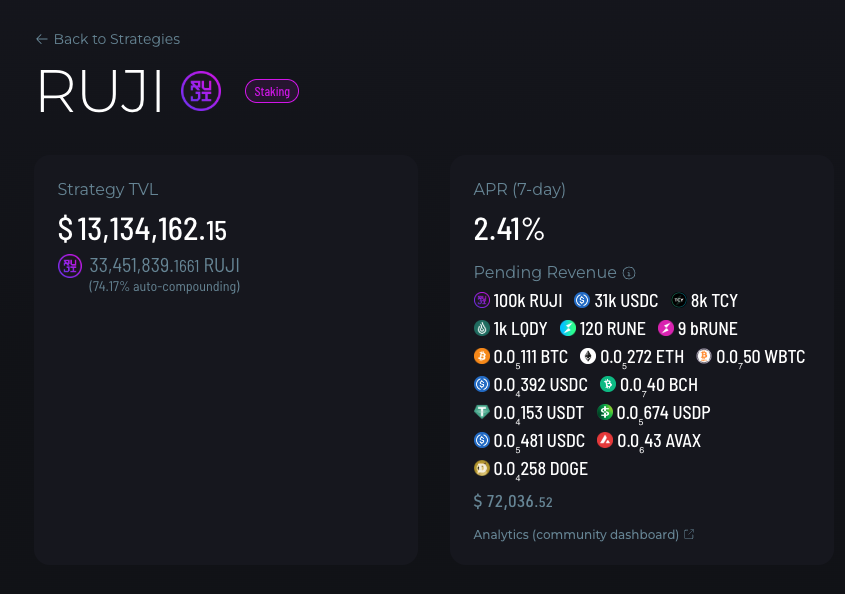Click USDC icon beside 481 USDC
Image resolution: width=845 pixels, height=594 pixels.
pos(482,440)
